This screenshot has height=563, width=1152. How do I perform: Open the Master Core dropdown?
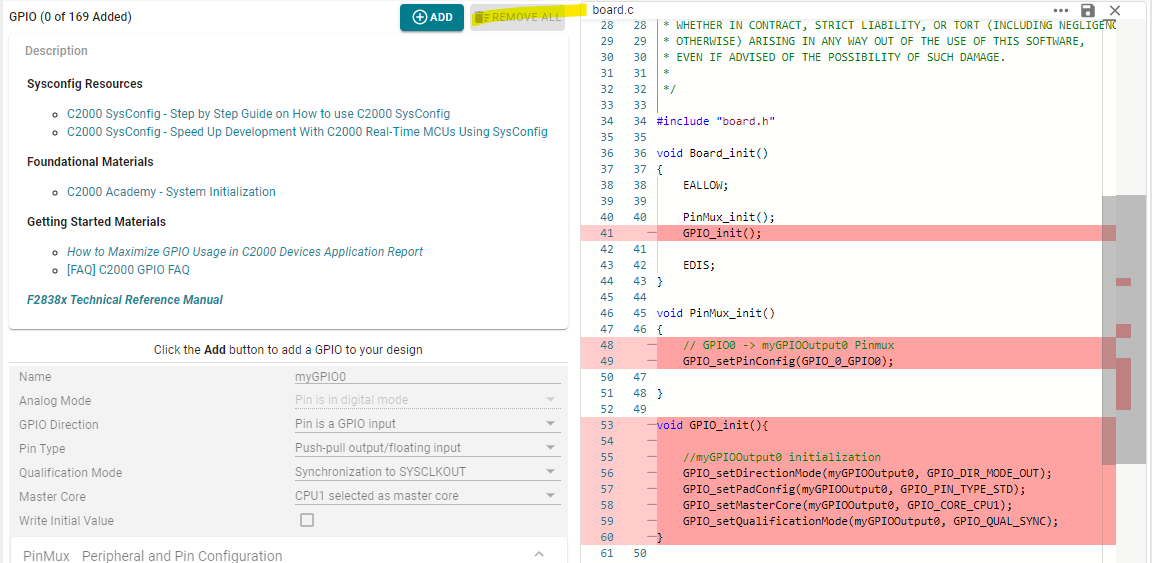428,496
